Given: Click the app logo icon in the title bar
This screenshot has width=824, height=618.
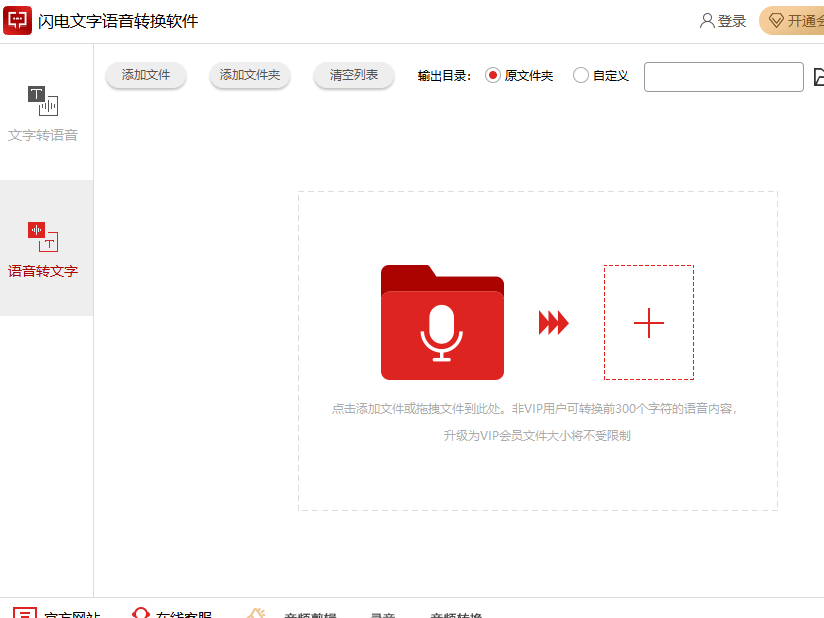Looking at the screenshot, I should click(17, 20).
